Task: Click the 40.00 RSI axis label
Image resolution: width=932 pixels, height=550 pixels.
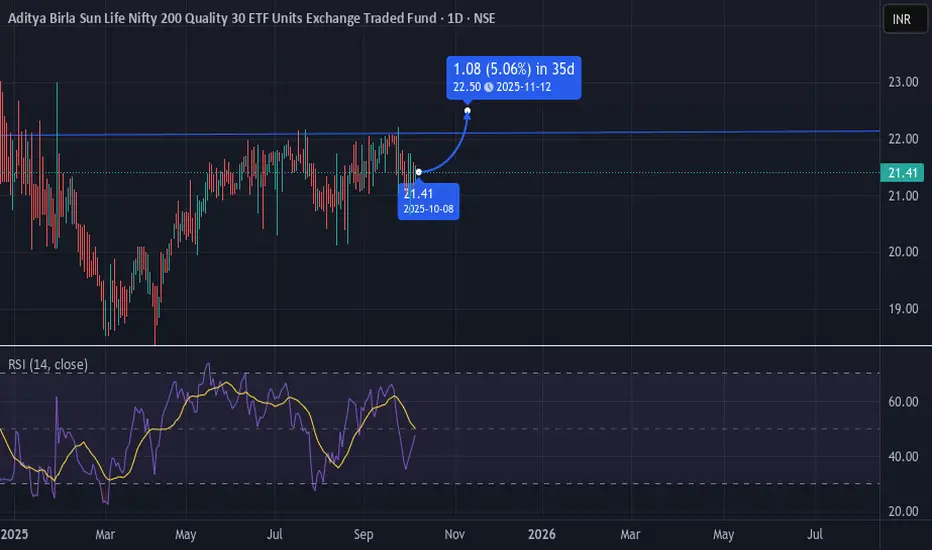Action: (x=903, y=457)
